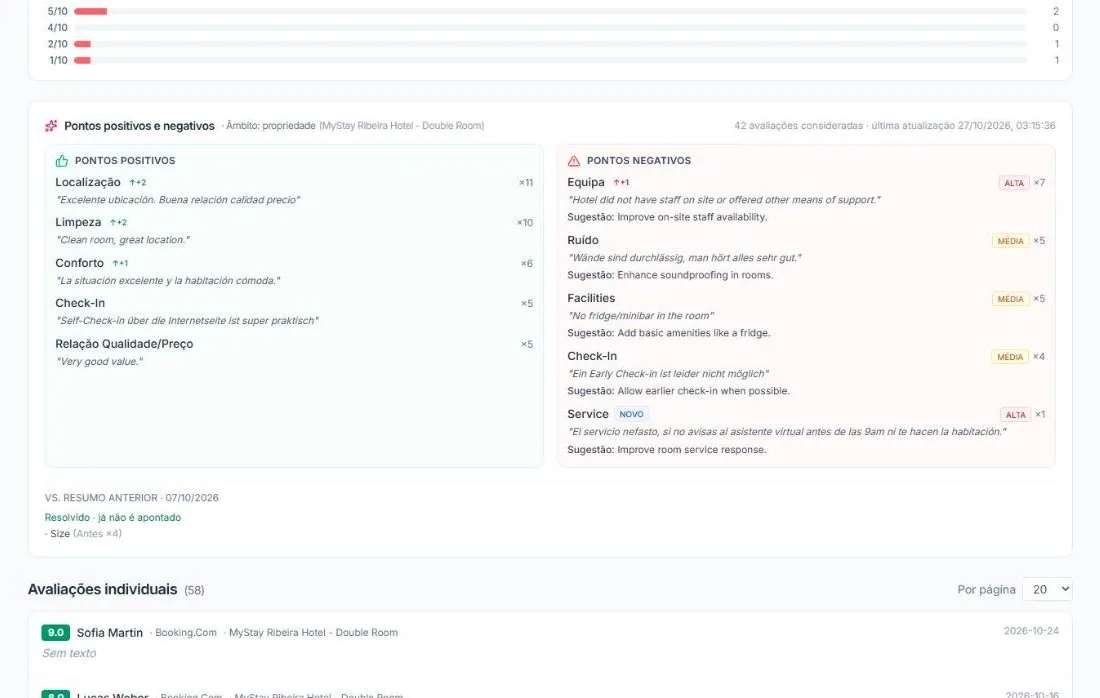Click Booking.Com in Sofia Martin's review
Screen dimensions: 1100x698
185,632
